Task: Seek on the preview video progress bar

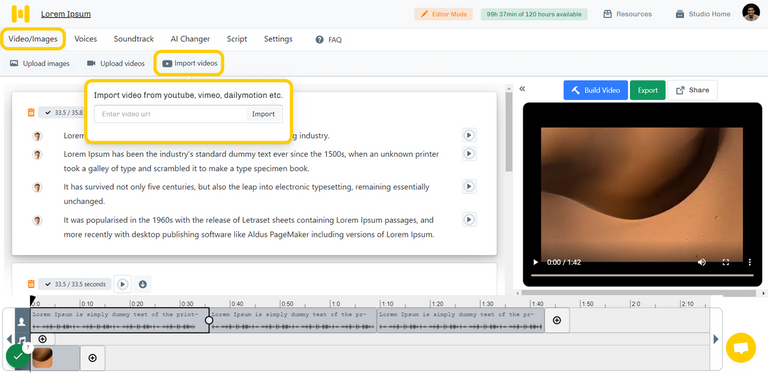Action: pyautogui.click(x=642, y=275)
